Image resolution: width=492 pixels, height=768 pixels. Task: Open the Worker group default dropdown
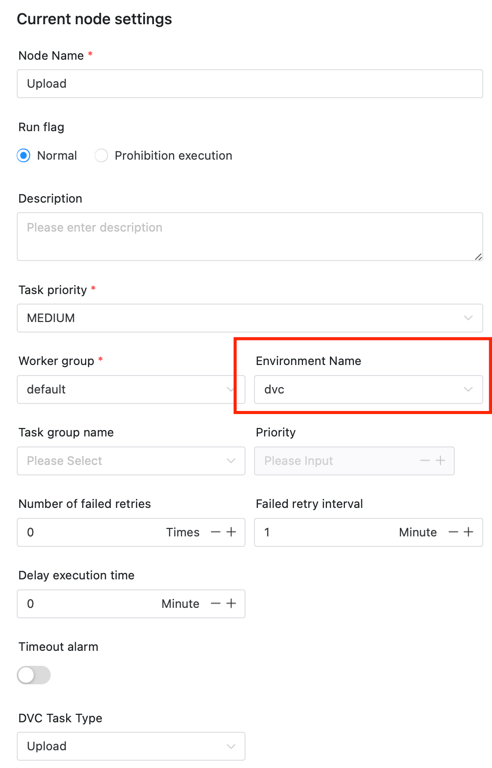[x=131, y=389]
